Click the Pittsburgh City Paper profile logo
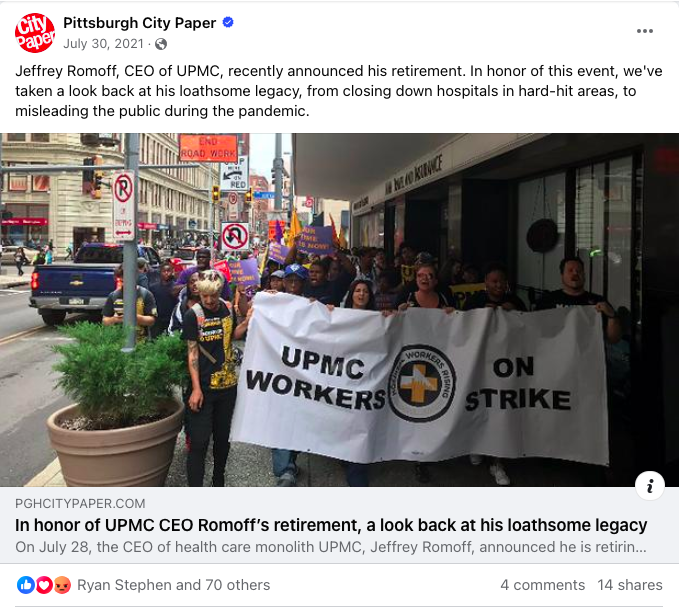Viewport: 679px width, 608px height. point(35,33)
